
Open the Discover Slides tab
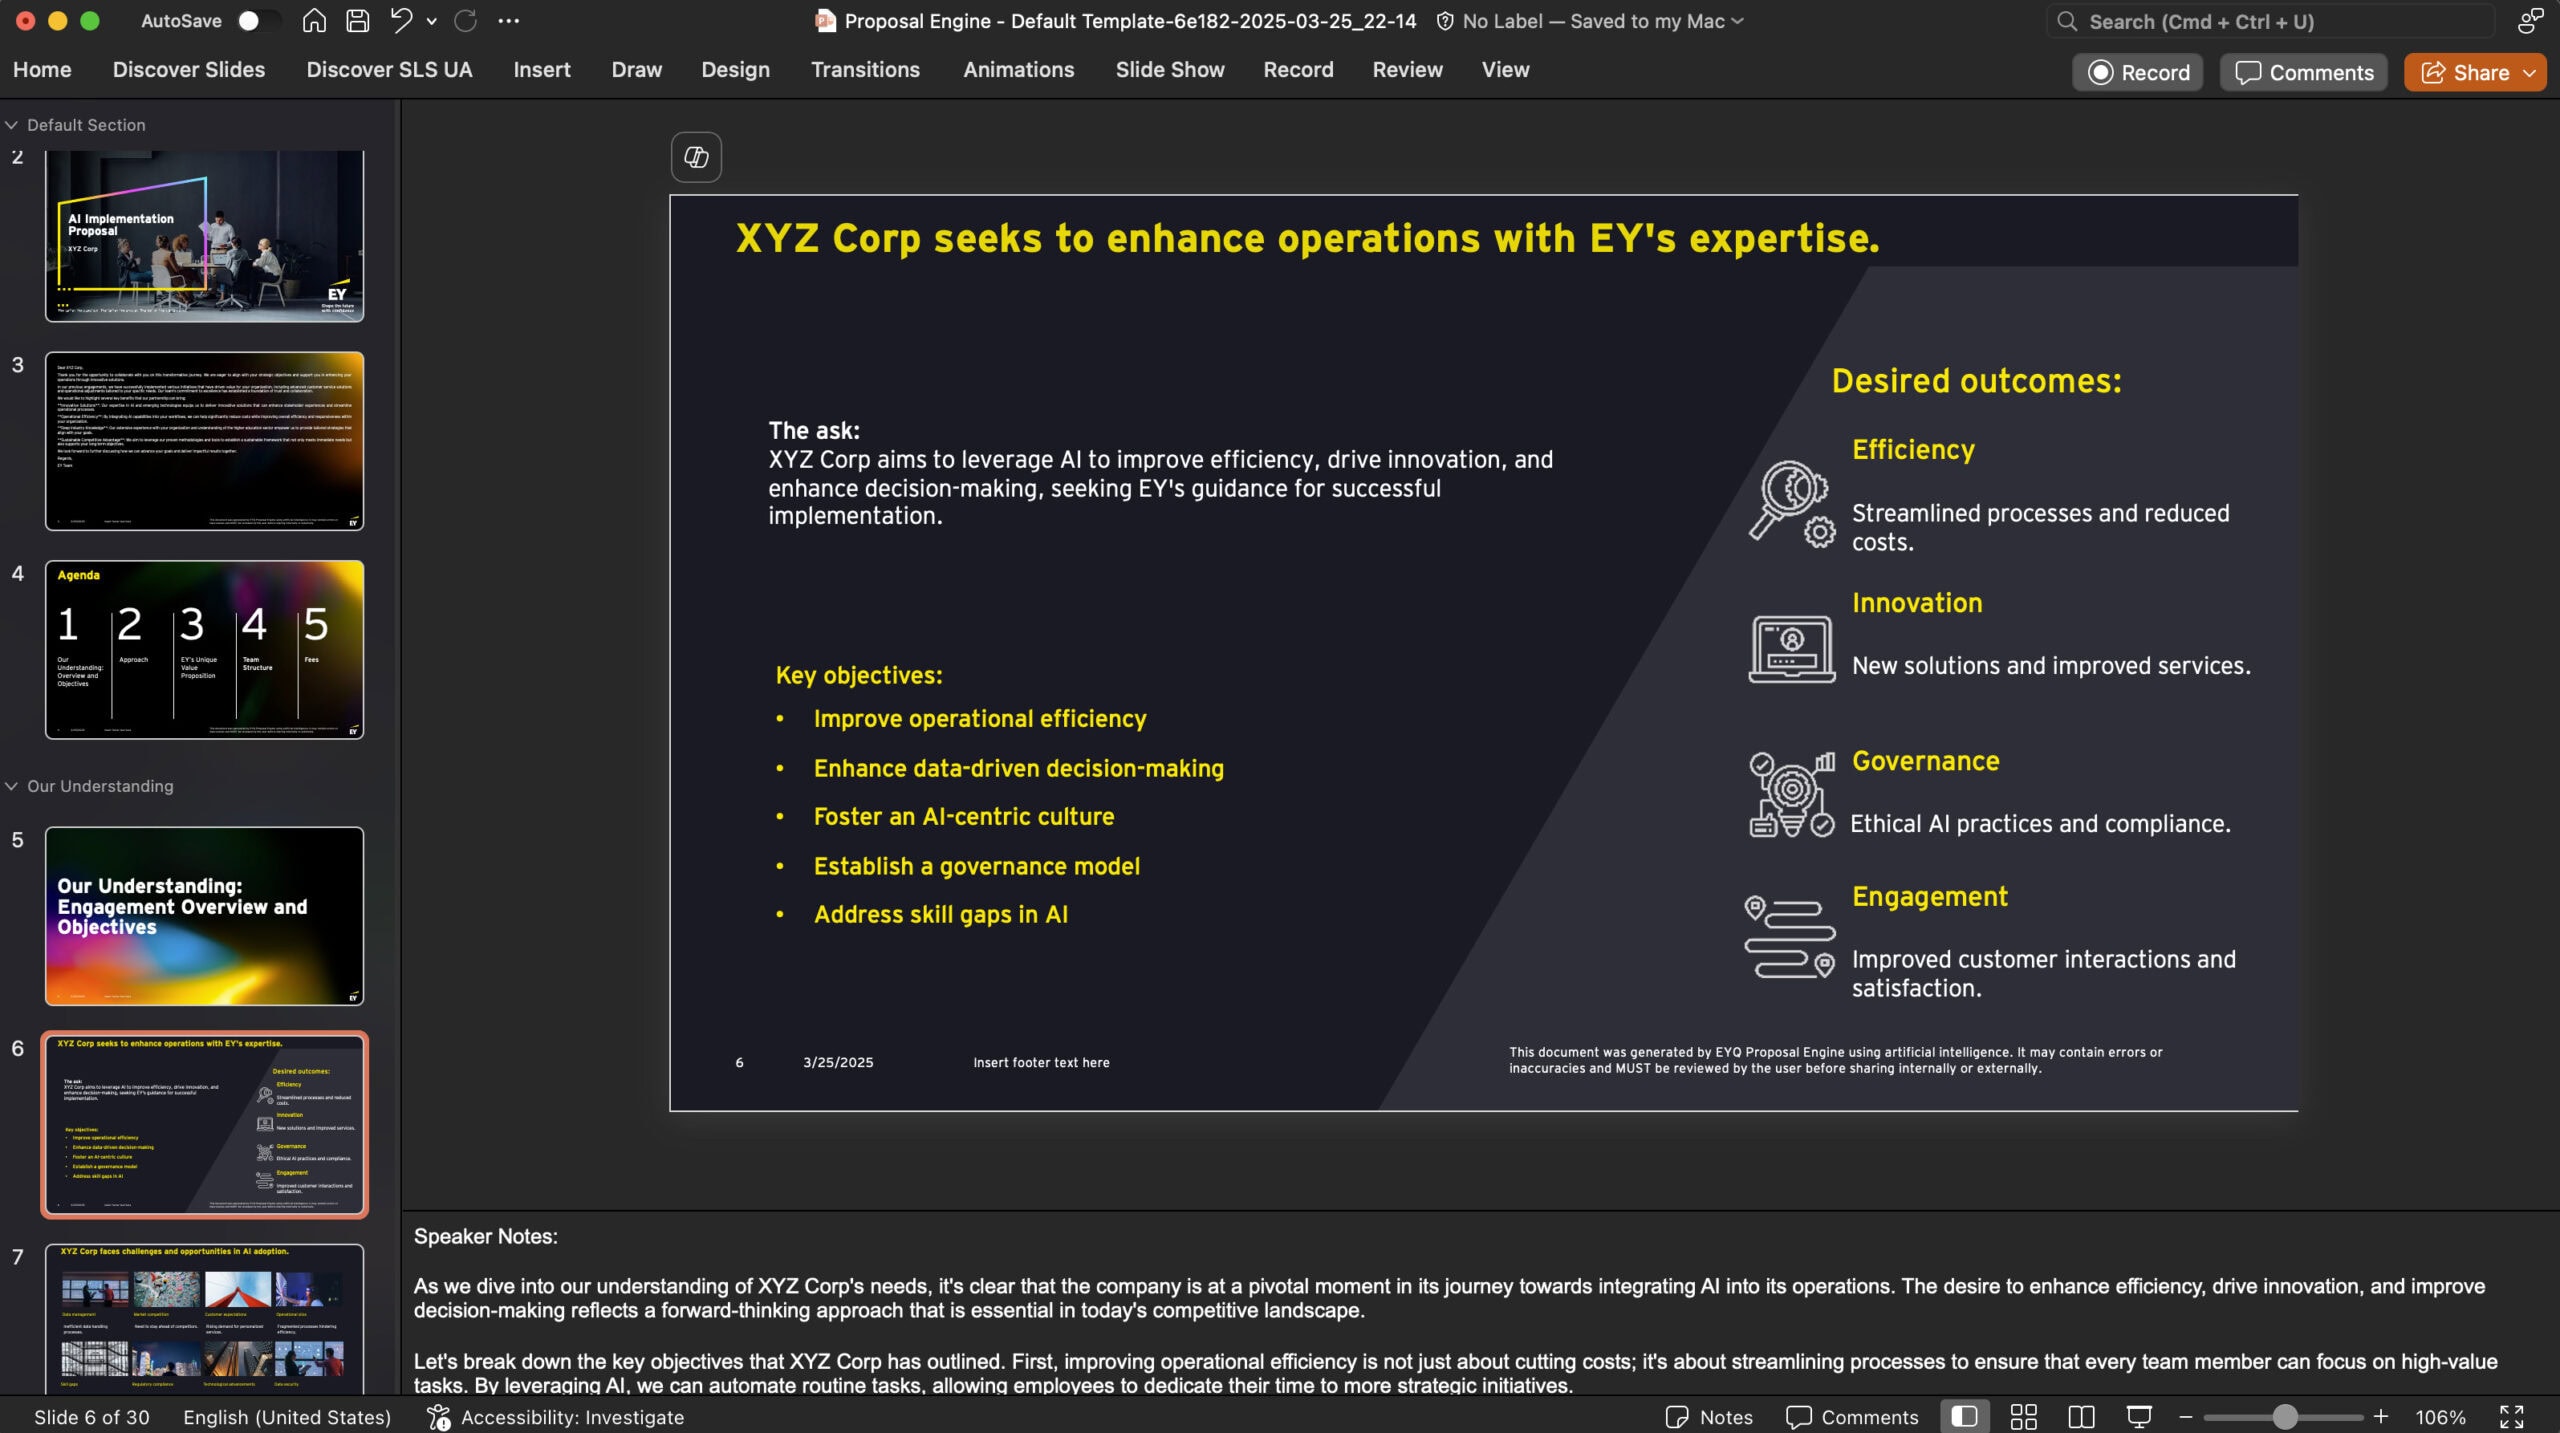click(x=189, y=70)
